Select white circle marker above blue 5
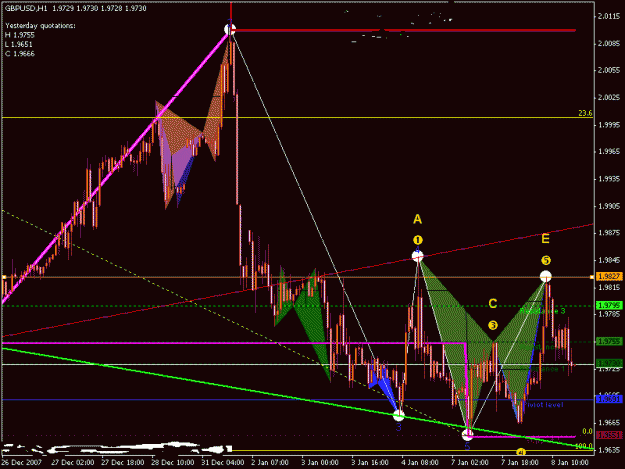The height and width of the screenshot is (469, 625). [467, 435]
